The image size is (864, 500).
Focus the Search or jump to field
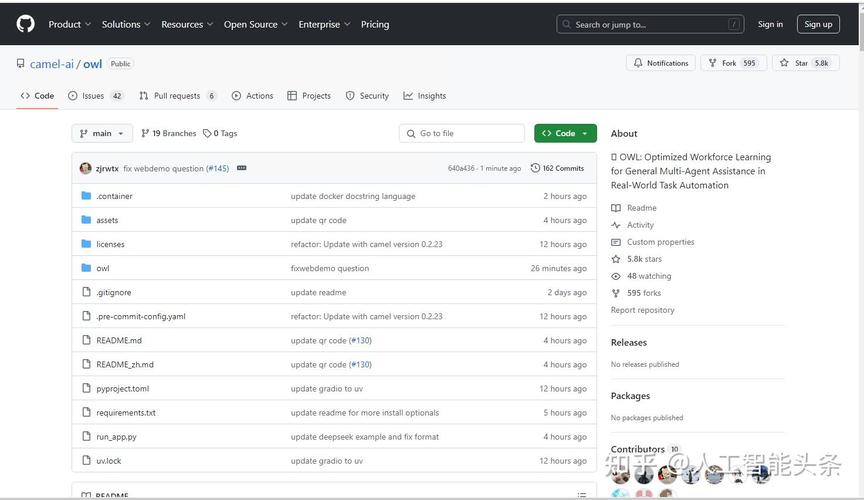pyautogui.click(x=650, y=24)
